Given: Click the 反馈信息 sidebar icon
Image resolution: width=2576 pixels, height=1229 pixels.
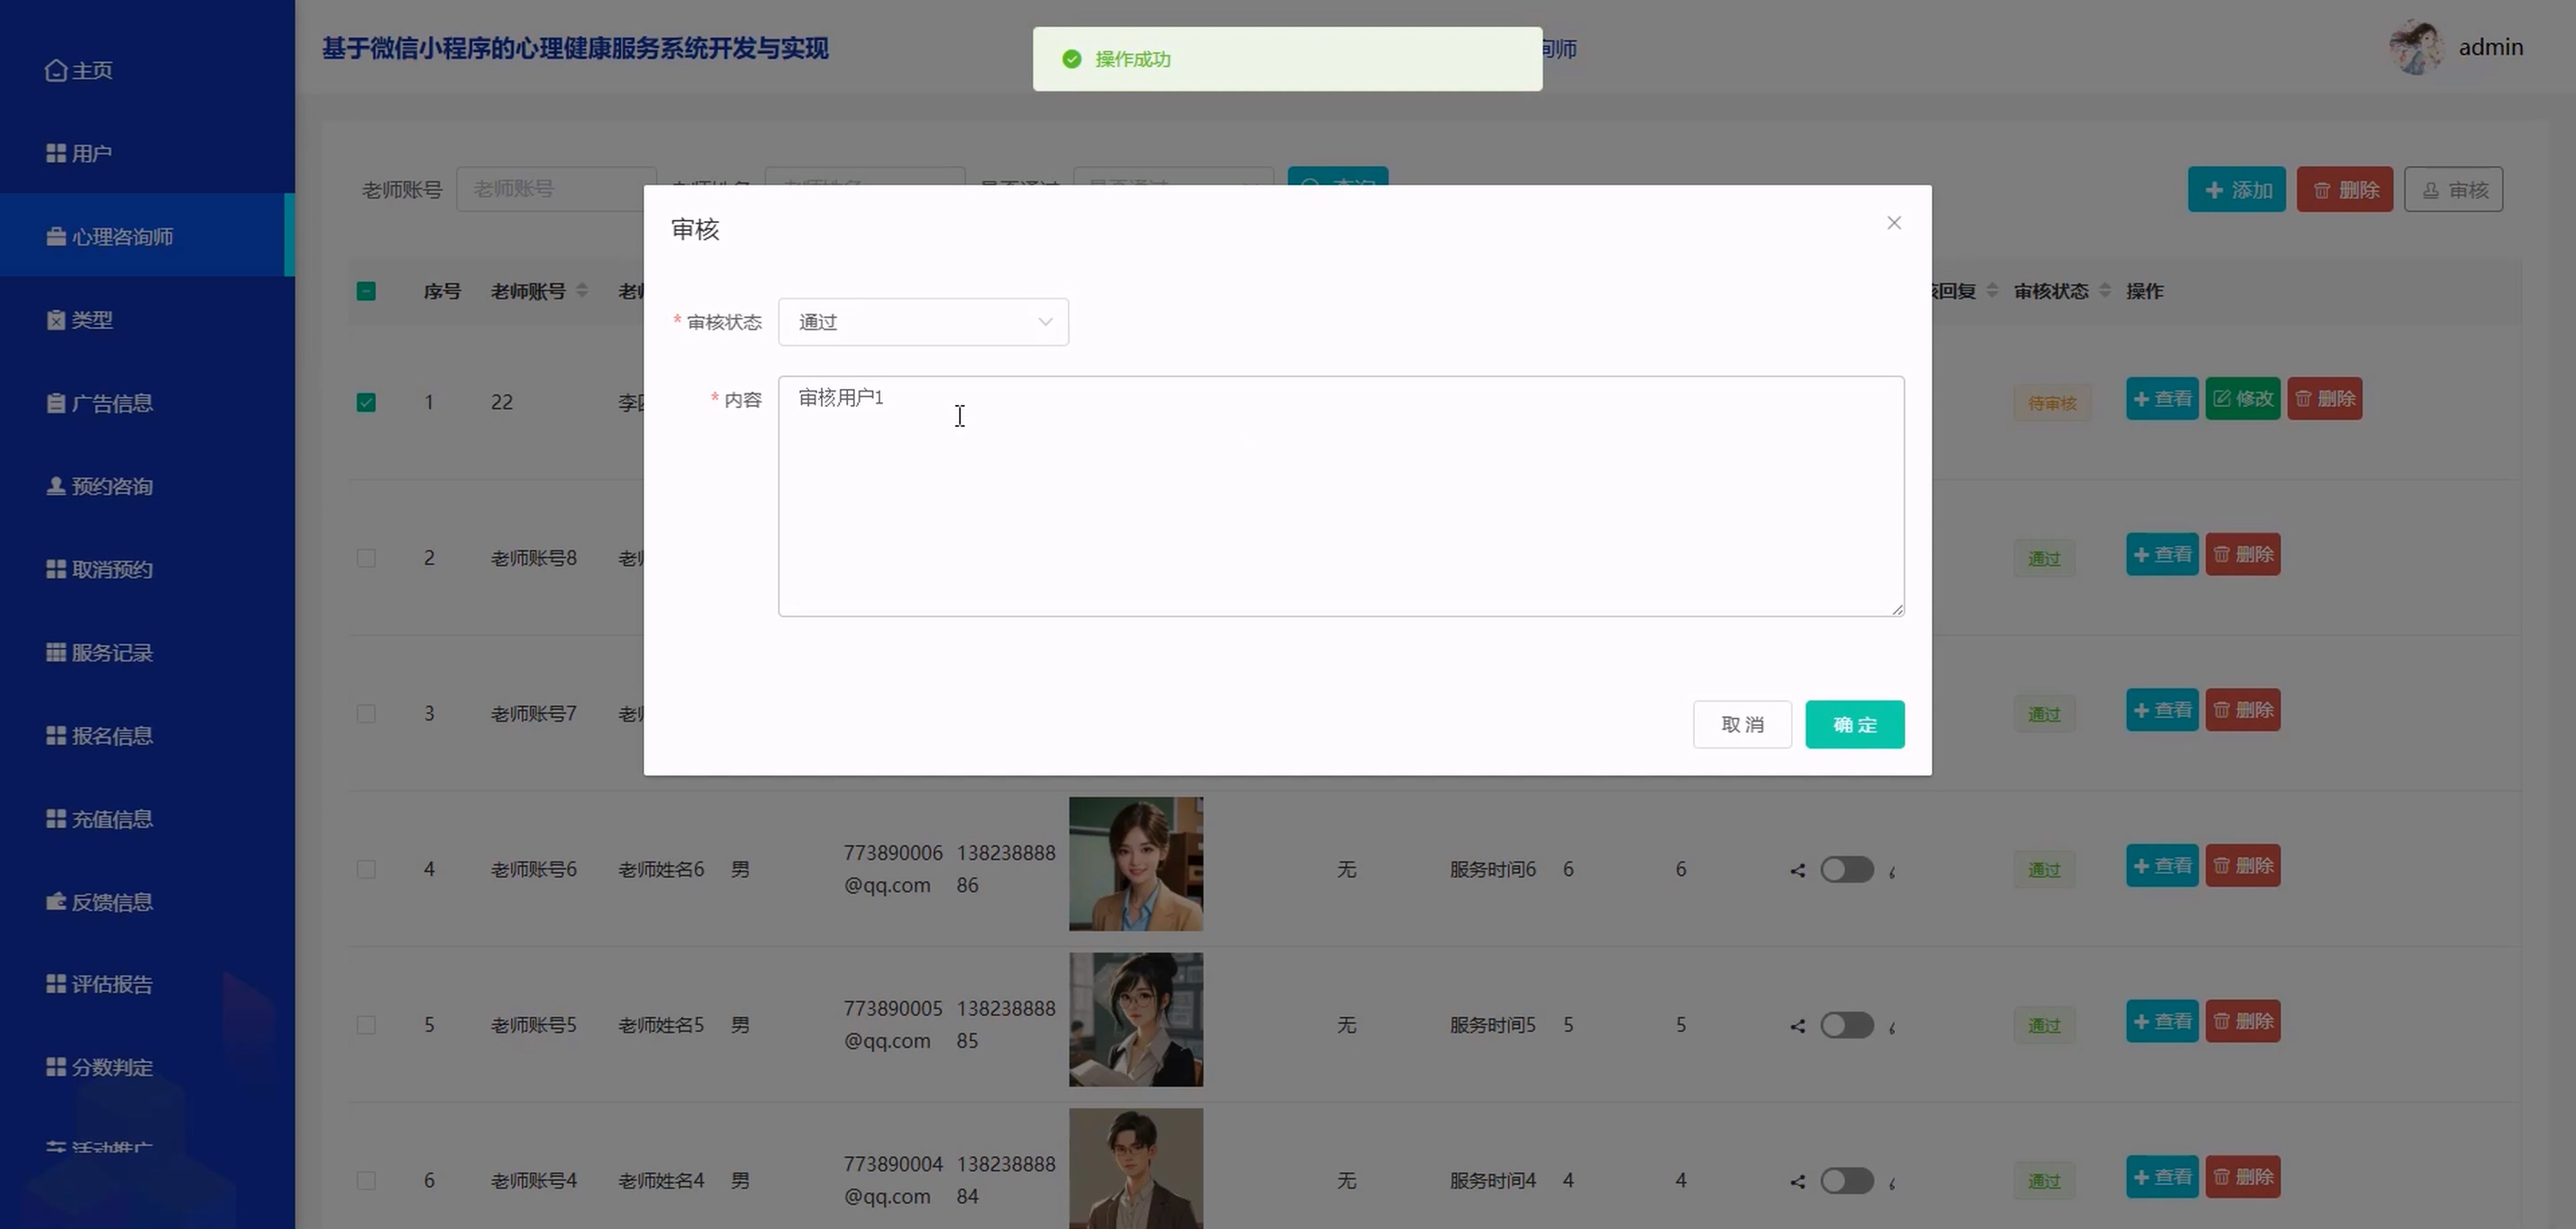Looking at the screenshot, I should tap(56, 902).
